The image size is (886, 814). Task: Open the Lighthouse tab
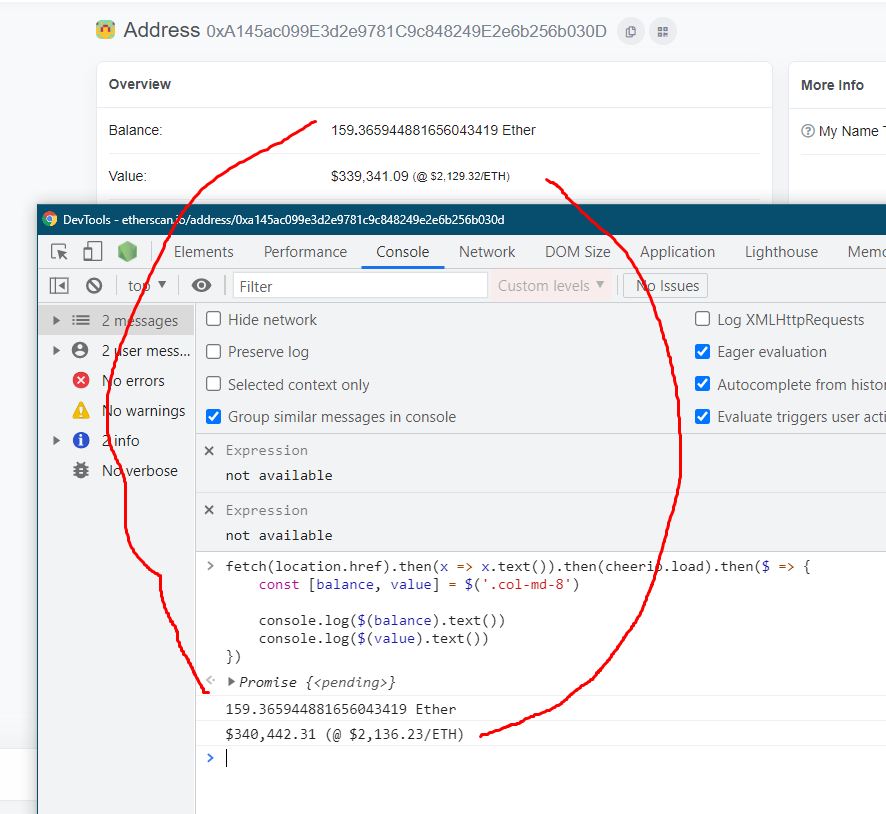pyautogui.click(x=781, y=251)
